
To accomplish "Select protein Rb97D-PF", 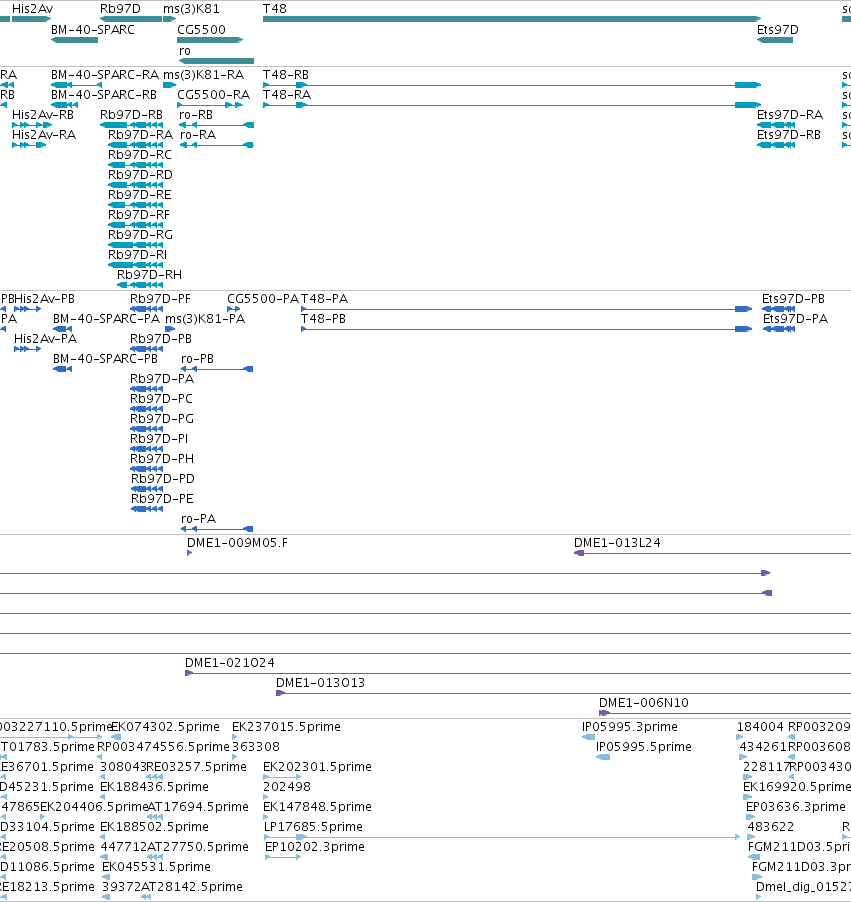I will point(161,299).
